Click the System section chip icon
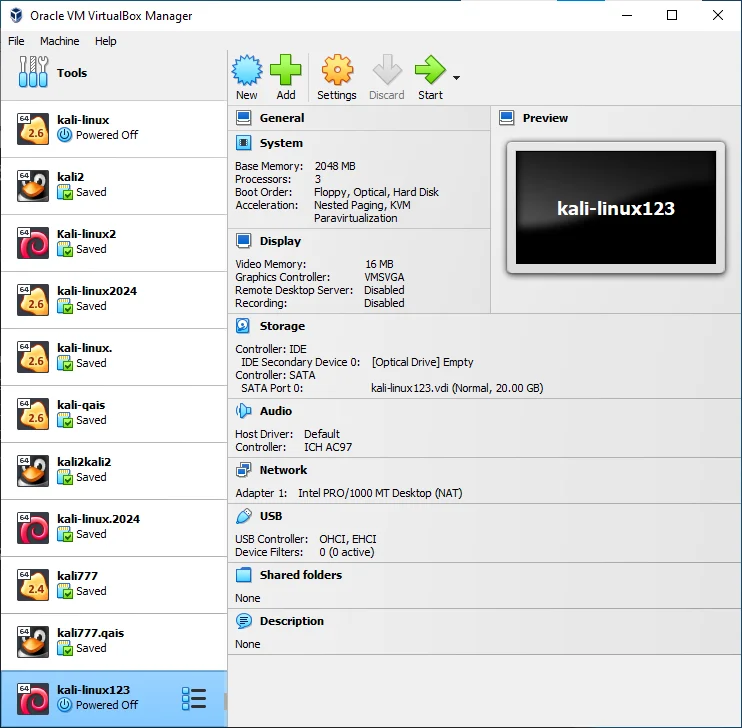This screenshot has width=742, height=728. click(x=244, y=143)
